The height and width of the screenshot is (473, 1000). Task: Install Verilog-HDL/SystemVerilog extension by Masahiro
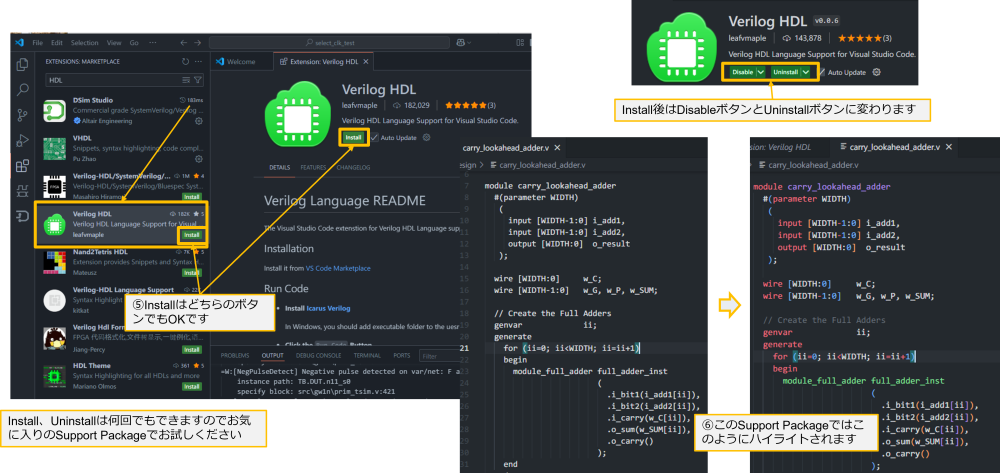click(192, 197)
